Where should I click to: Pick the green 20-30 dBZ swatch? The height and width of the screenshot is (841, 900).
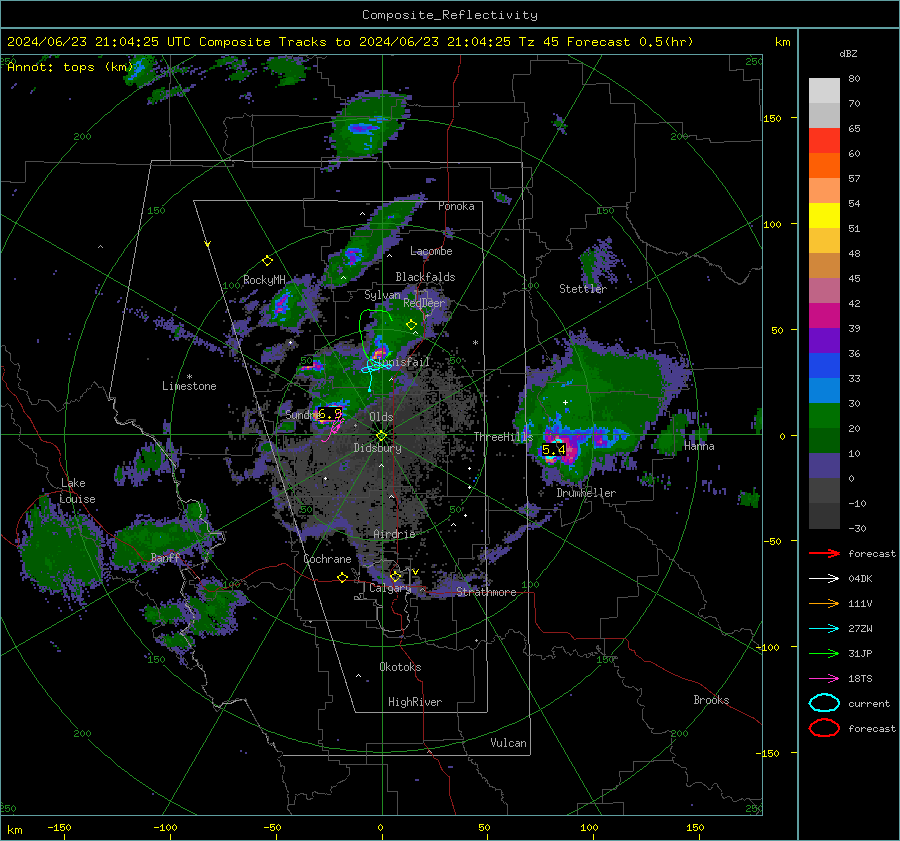point(824,416)
